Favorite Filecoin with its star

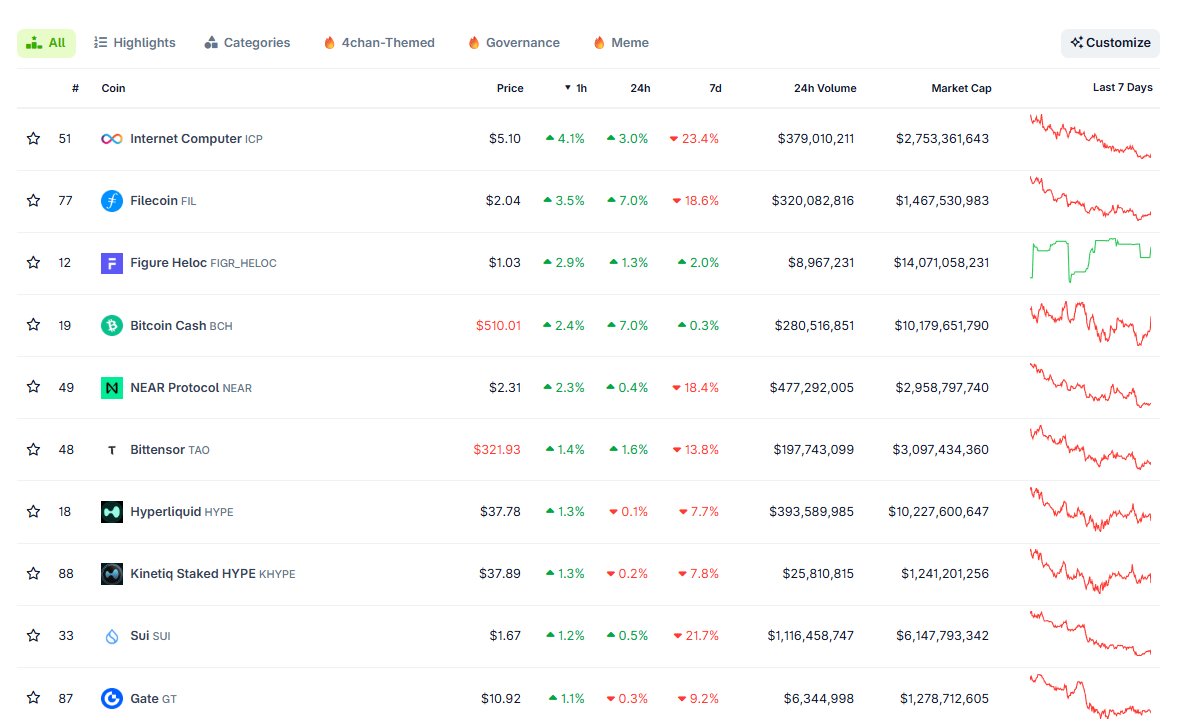click(33, 200)
